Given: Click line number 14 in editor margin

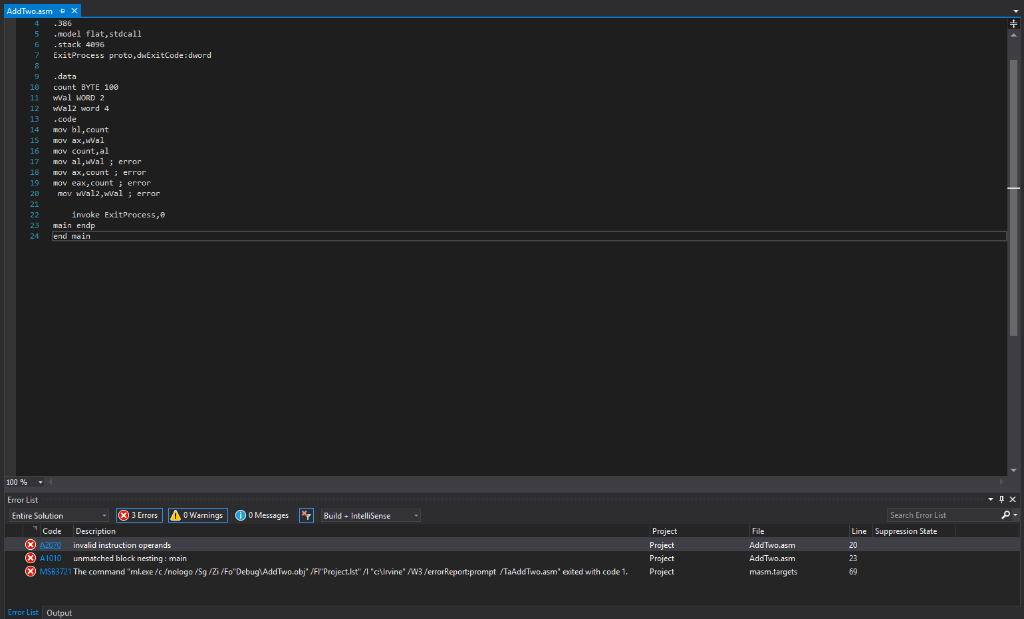Looking at the screenshot, I should 35,129.
